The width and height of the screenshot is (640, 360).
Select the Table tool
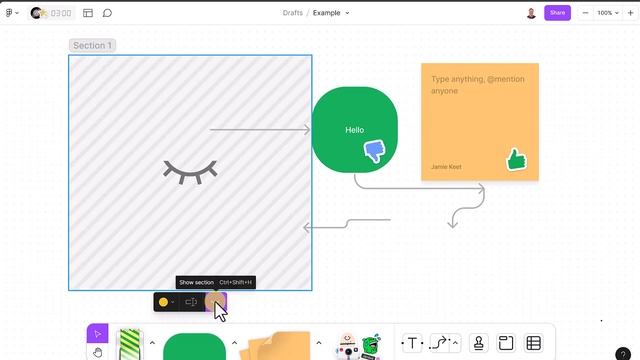(x=533, y=343)
